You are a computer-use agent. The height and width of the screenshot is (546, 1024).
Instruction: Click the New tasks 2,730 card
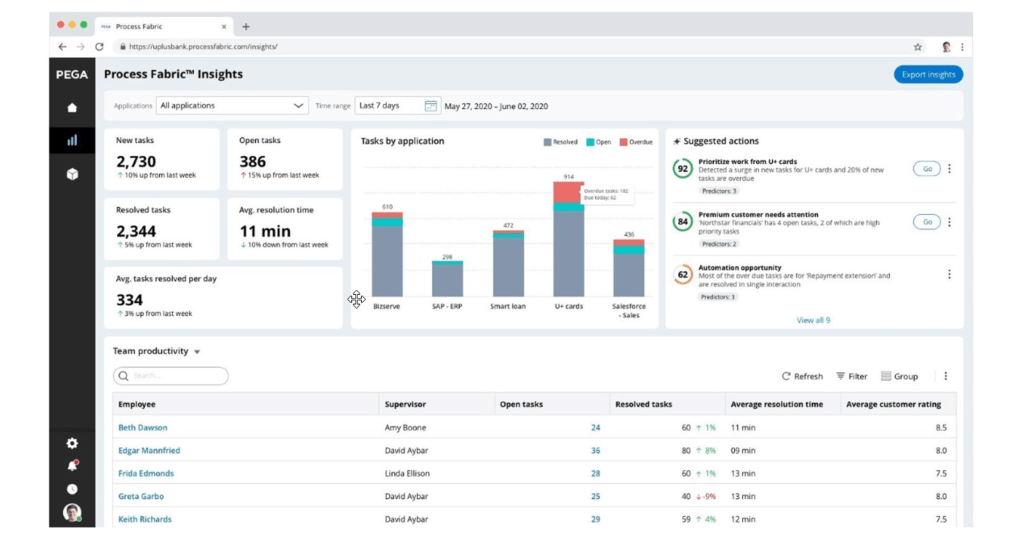pyautogui.click(x=161, y=159)
